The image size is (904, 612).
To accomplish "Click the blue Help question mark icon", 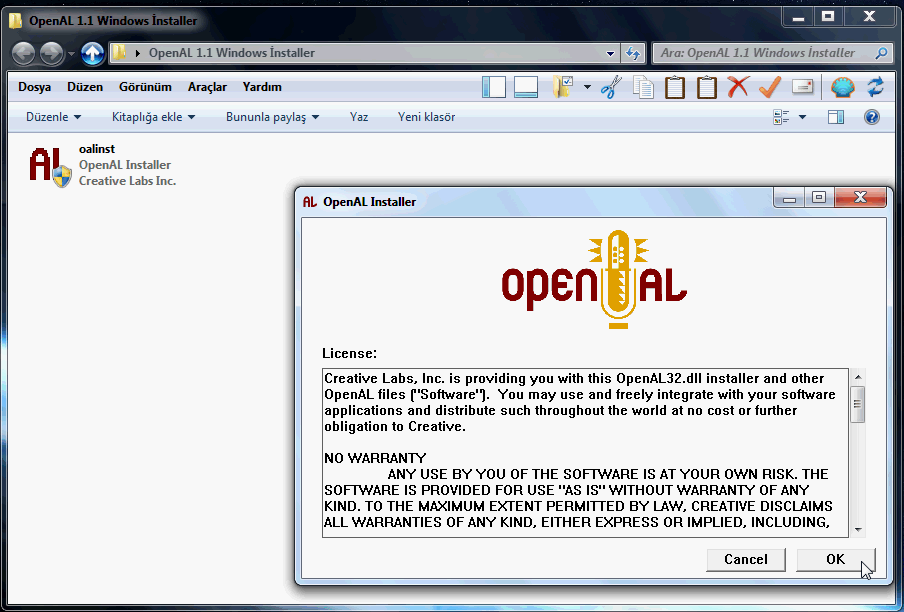I will pos(872,117).
